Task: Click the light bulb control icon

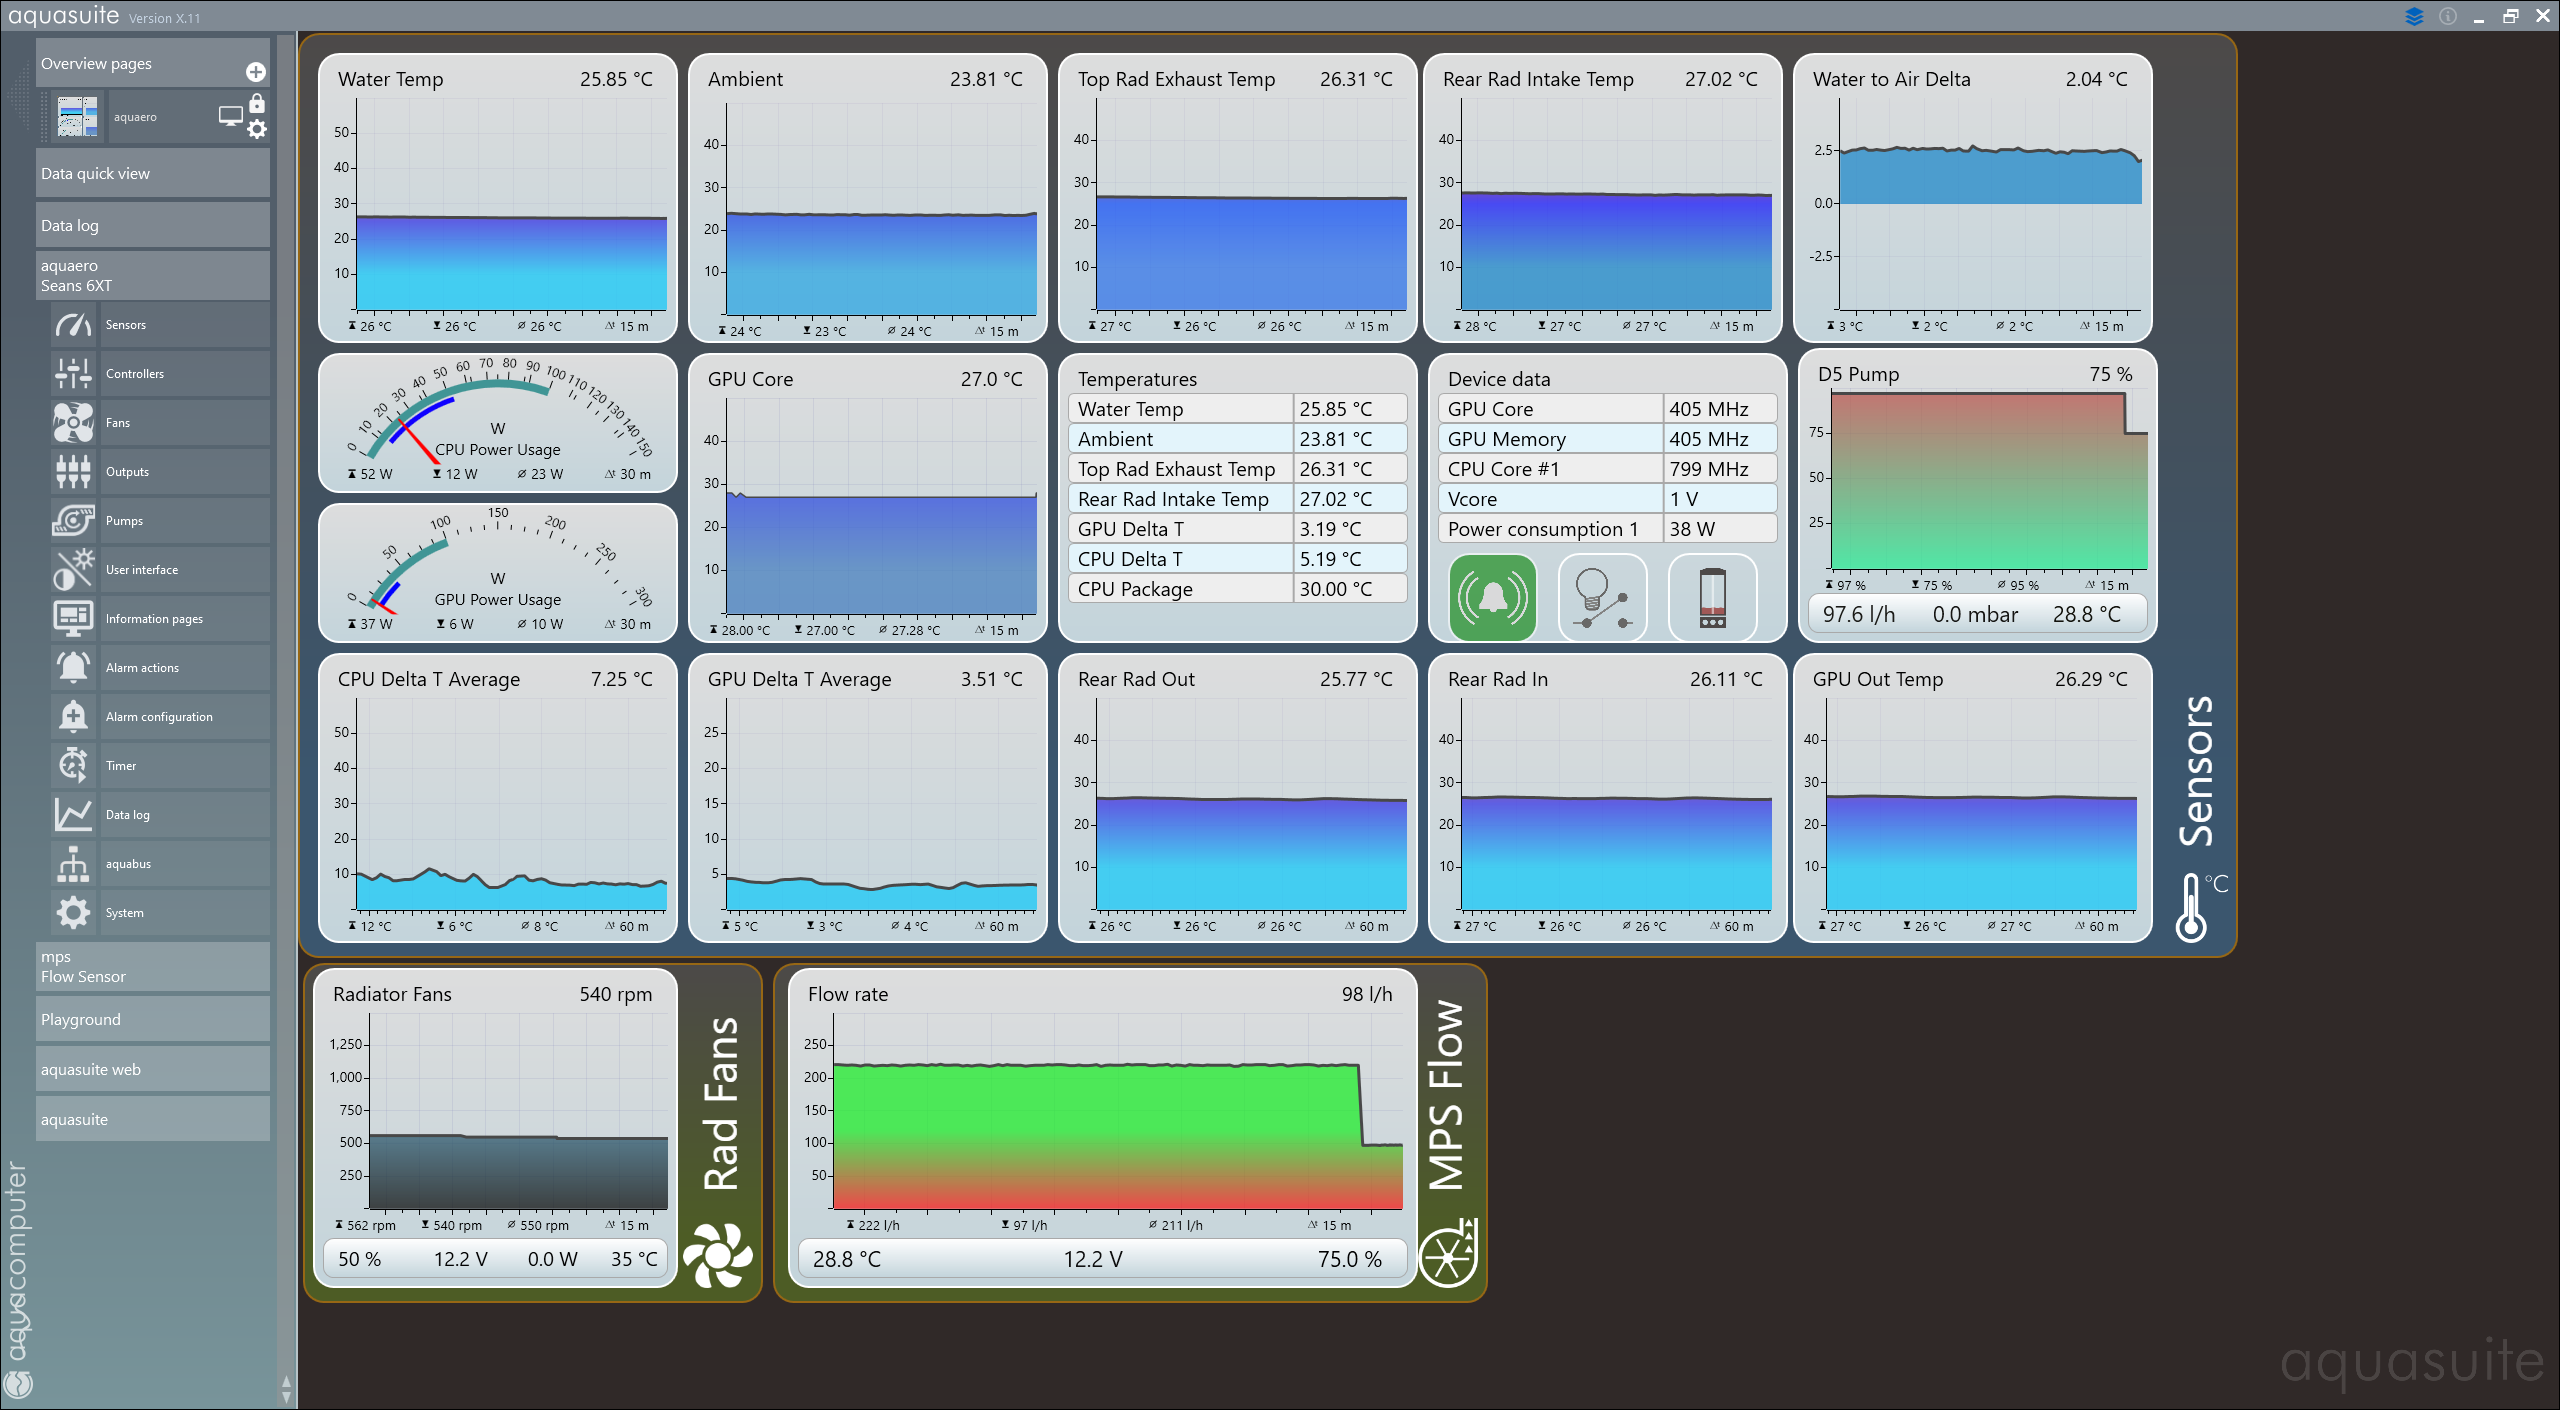Action: 1602,598
